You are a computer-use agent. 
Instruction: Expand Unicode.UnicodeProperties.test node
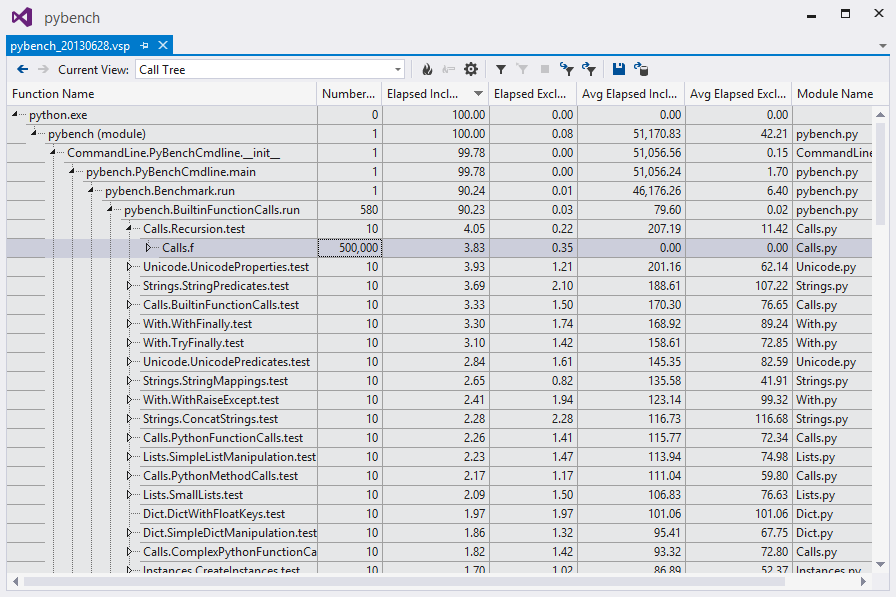(x=129, y=267)
